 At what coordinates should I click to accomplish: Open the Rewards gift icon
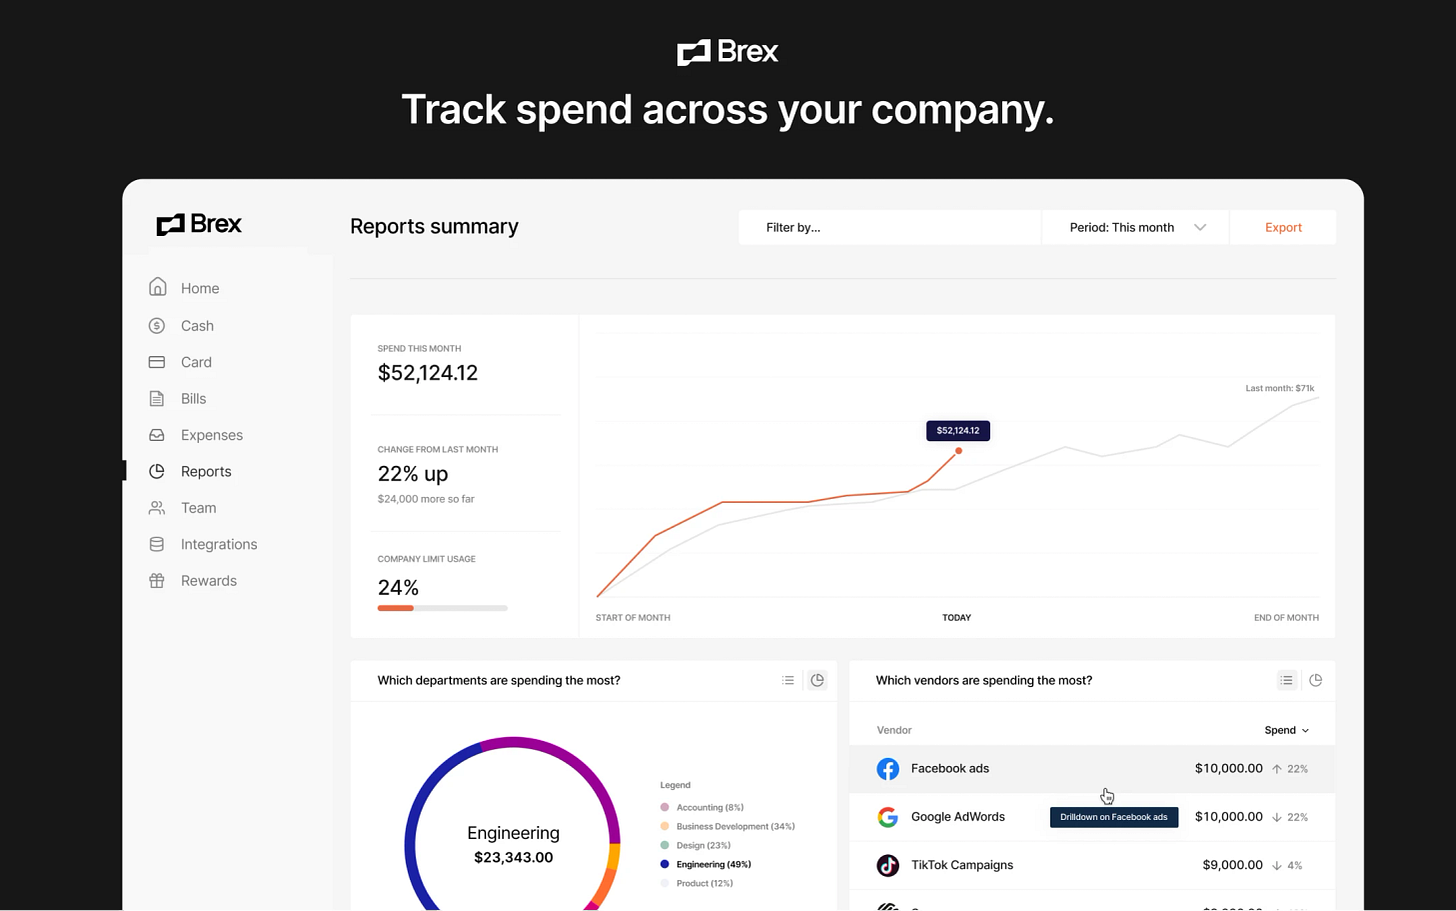pyautogui.click(x=158, y=580)
